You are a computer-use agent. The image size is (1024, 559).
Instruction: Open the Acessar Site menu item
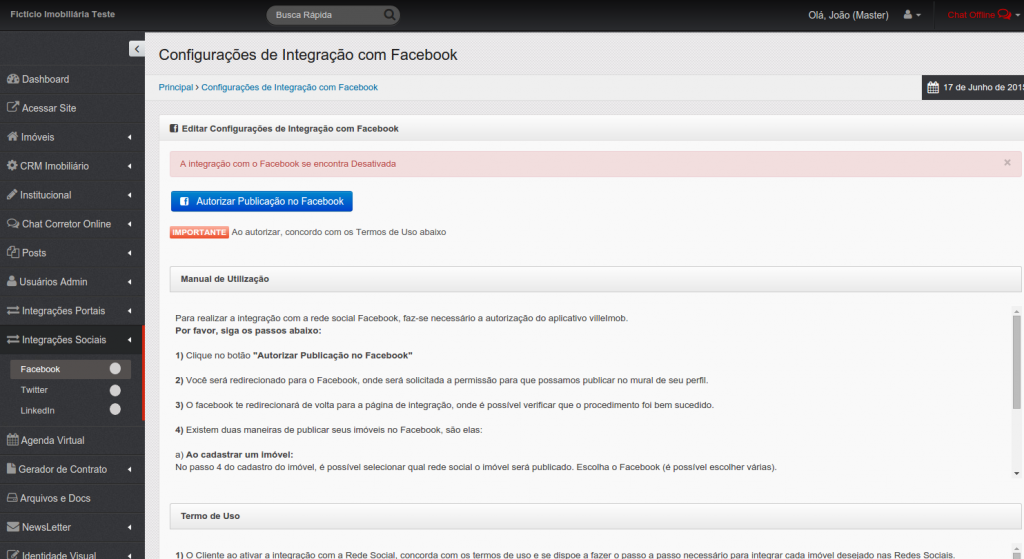72,108
